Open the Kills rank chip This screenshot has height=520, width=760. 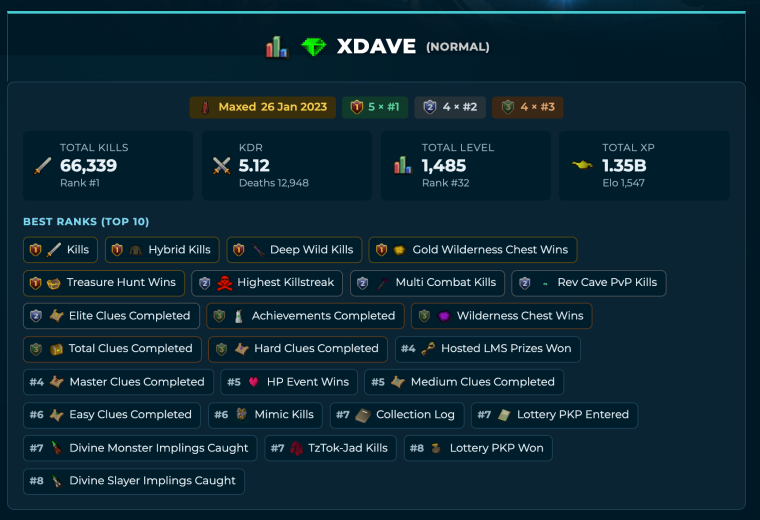pos(60,250)
